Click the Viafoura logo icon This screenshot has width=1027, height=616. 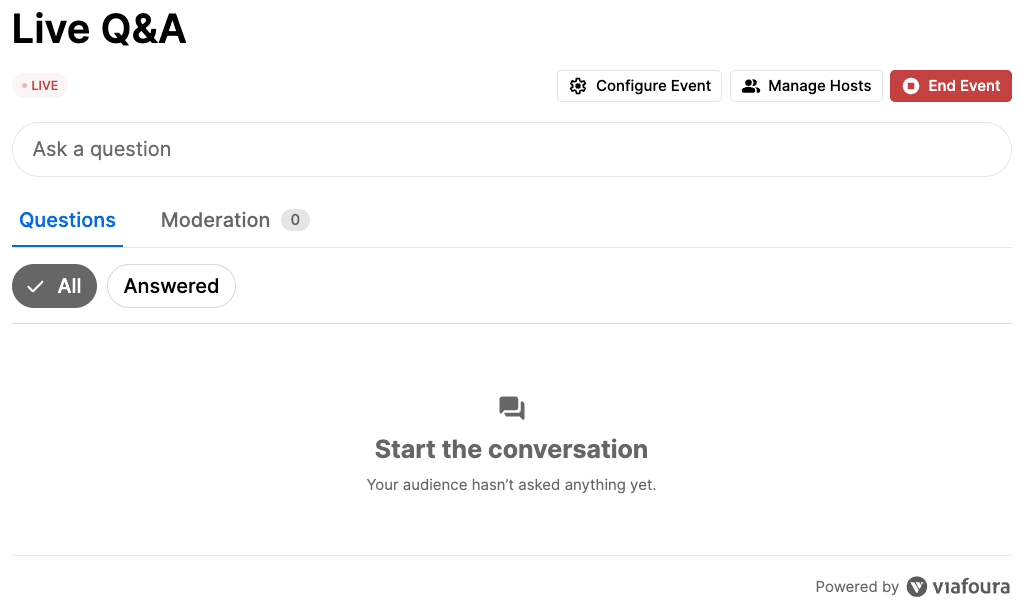pyautogui.click(x=916, y=587)
